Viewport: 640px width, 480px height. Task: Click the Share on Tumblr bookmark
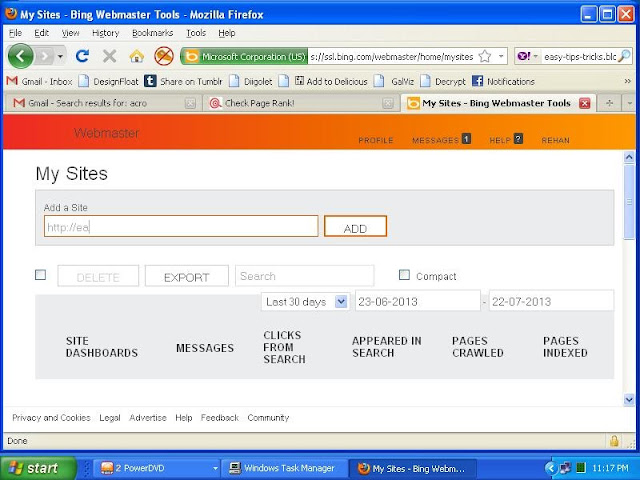pyautogui.click(x=184, y=82)
